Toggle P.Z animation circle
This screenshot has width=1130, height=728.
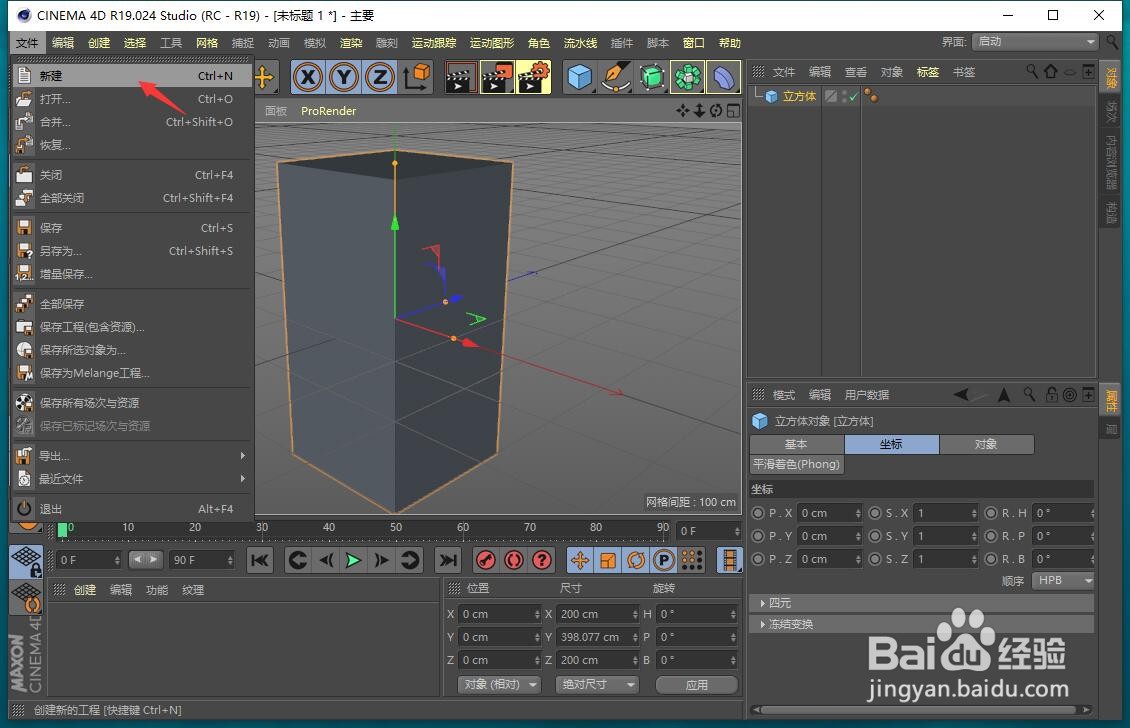tap(758, 559)
